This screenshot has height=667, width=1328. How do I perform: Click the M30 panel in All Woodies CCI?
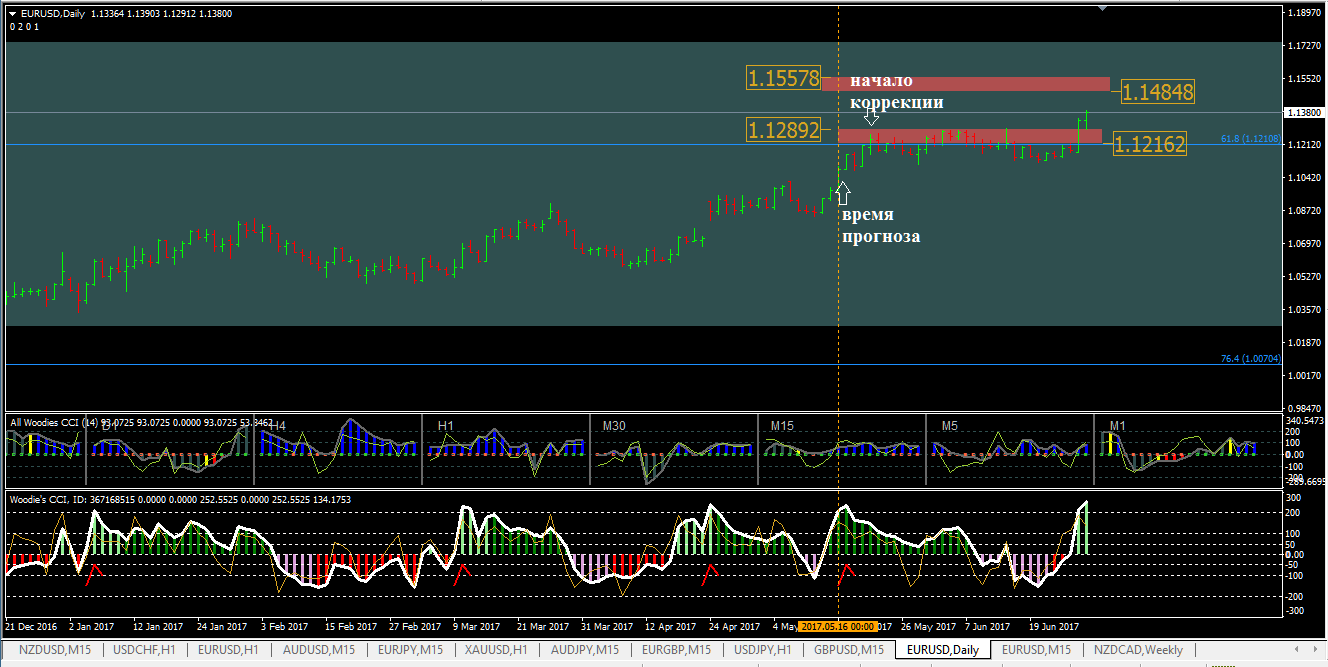click(x=672, y=449)
